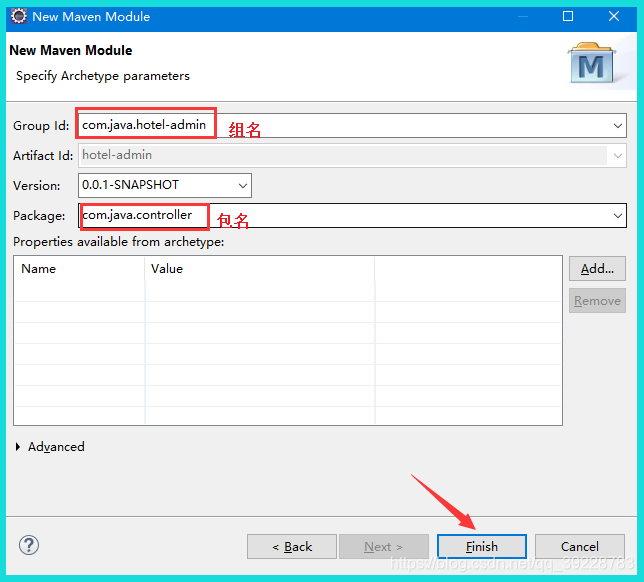Click into the Group Id text field

click(x=352, y=126)
